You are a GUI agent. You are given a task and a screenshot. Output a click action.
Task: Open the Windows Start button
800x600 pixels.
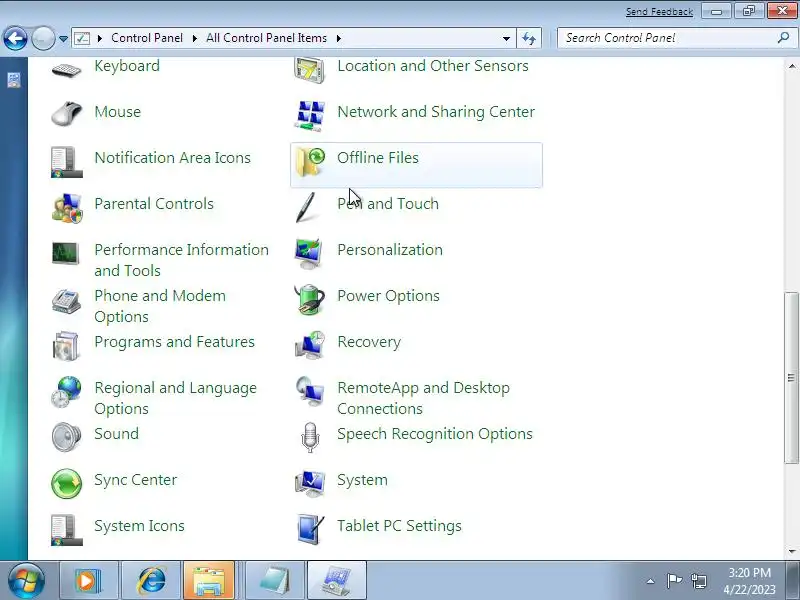click(26, 581)
